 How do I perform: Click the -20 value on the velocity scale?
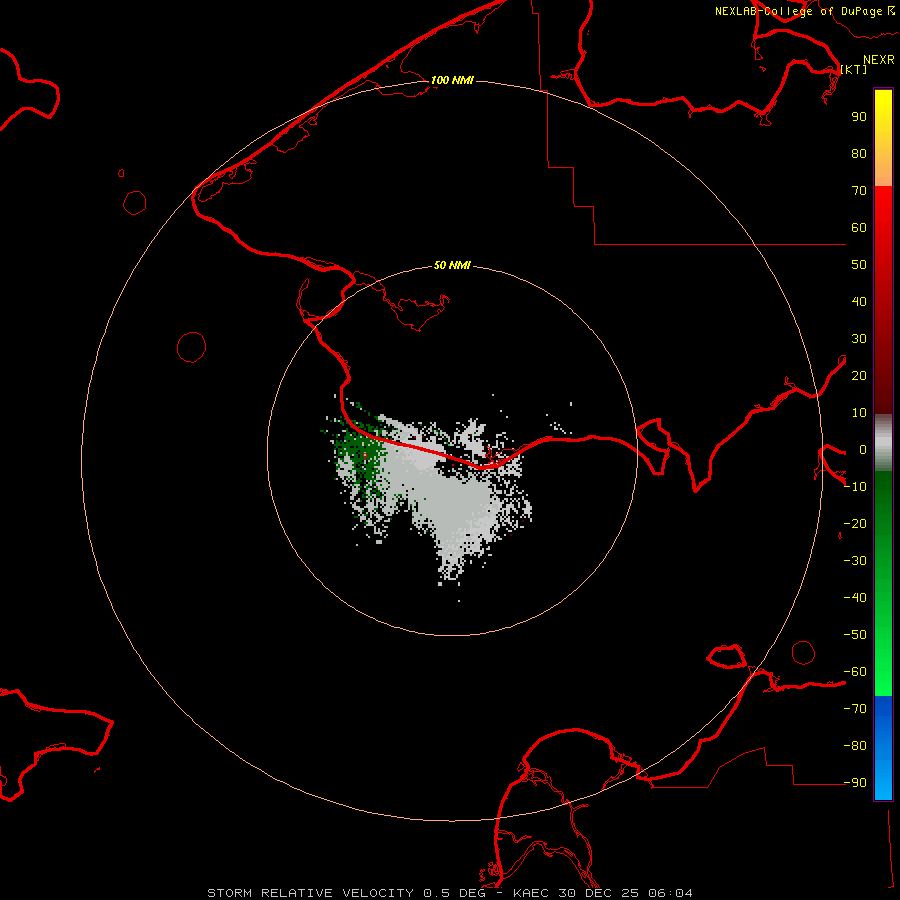(x=855, y=523)
